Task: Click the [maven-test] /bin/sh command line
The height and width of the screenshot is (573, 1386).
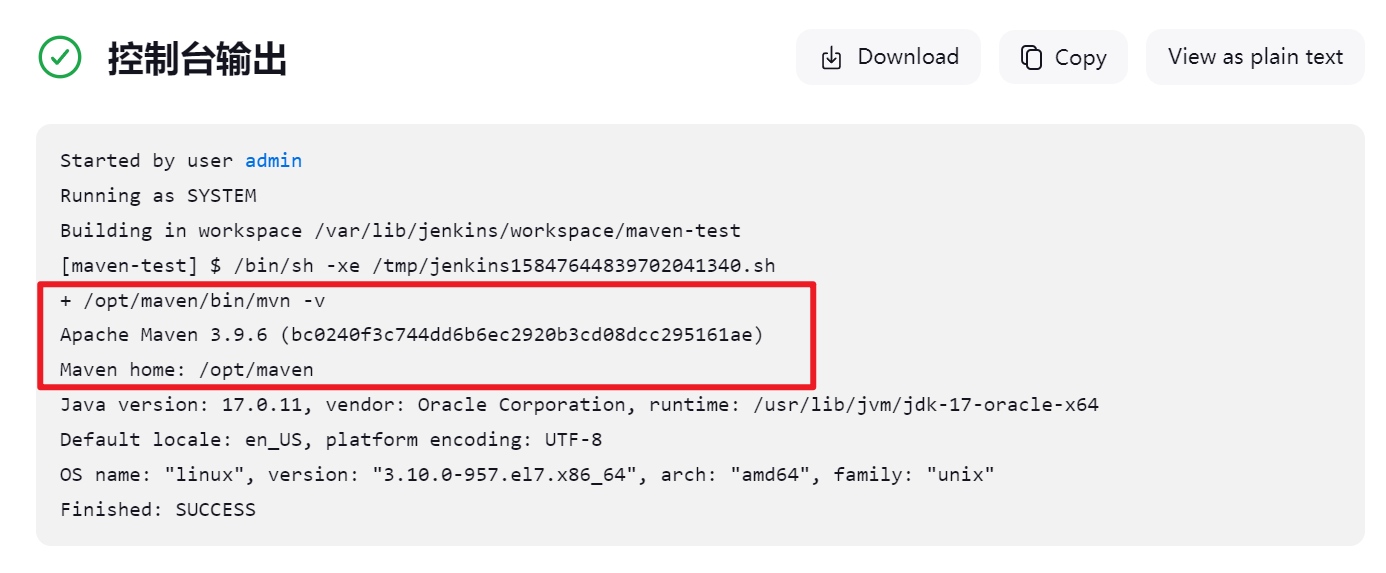Action: (418, 266)
